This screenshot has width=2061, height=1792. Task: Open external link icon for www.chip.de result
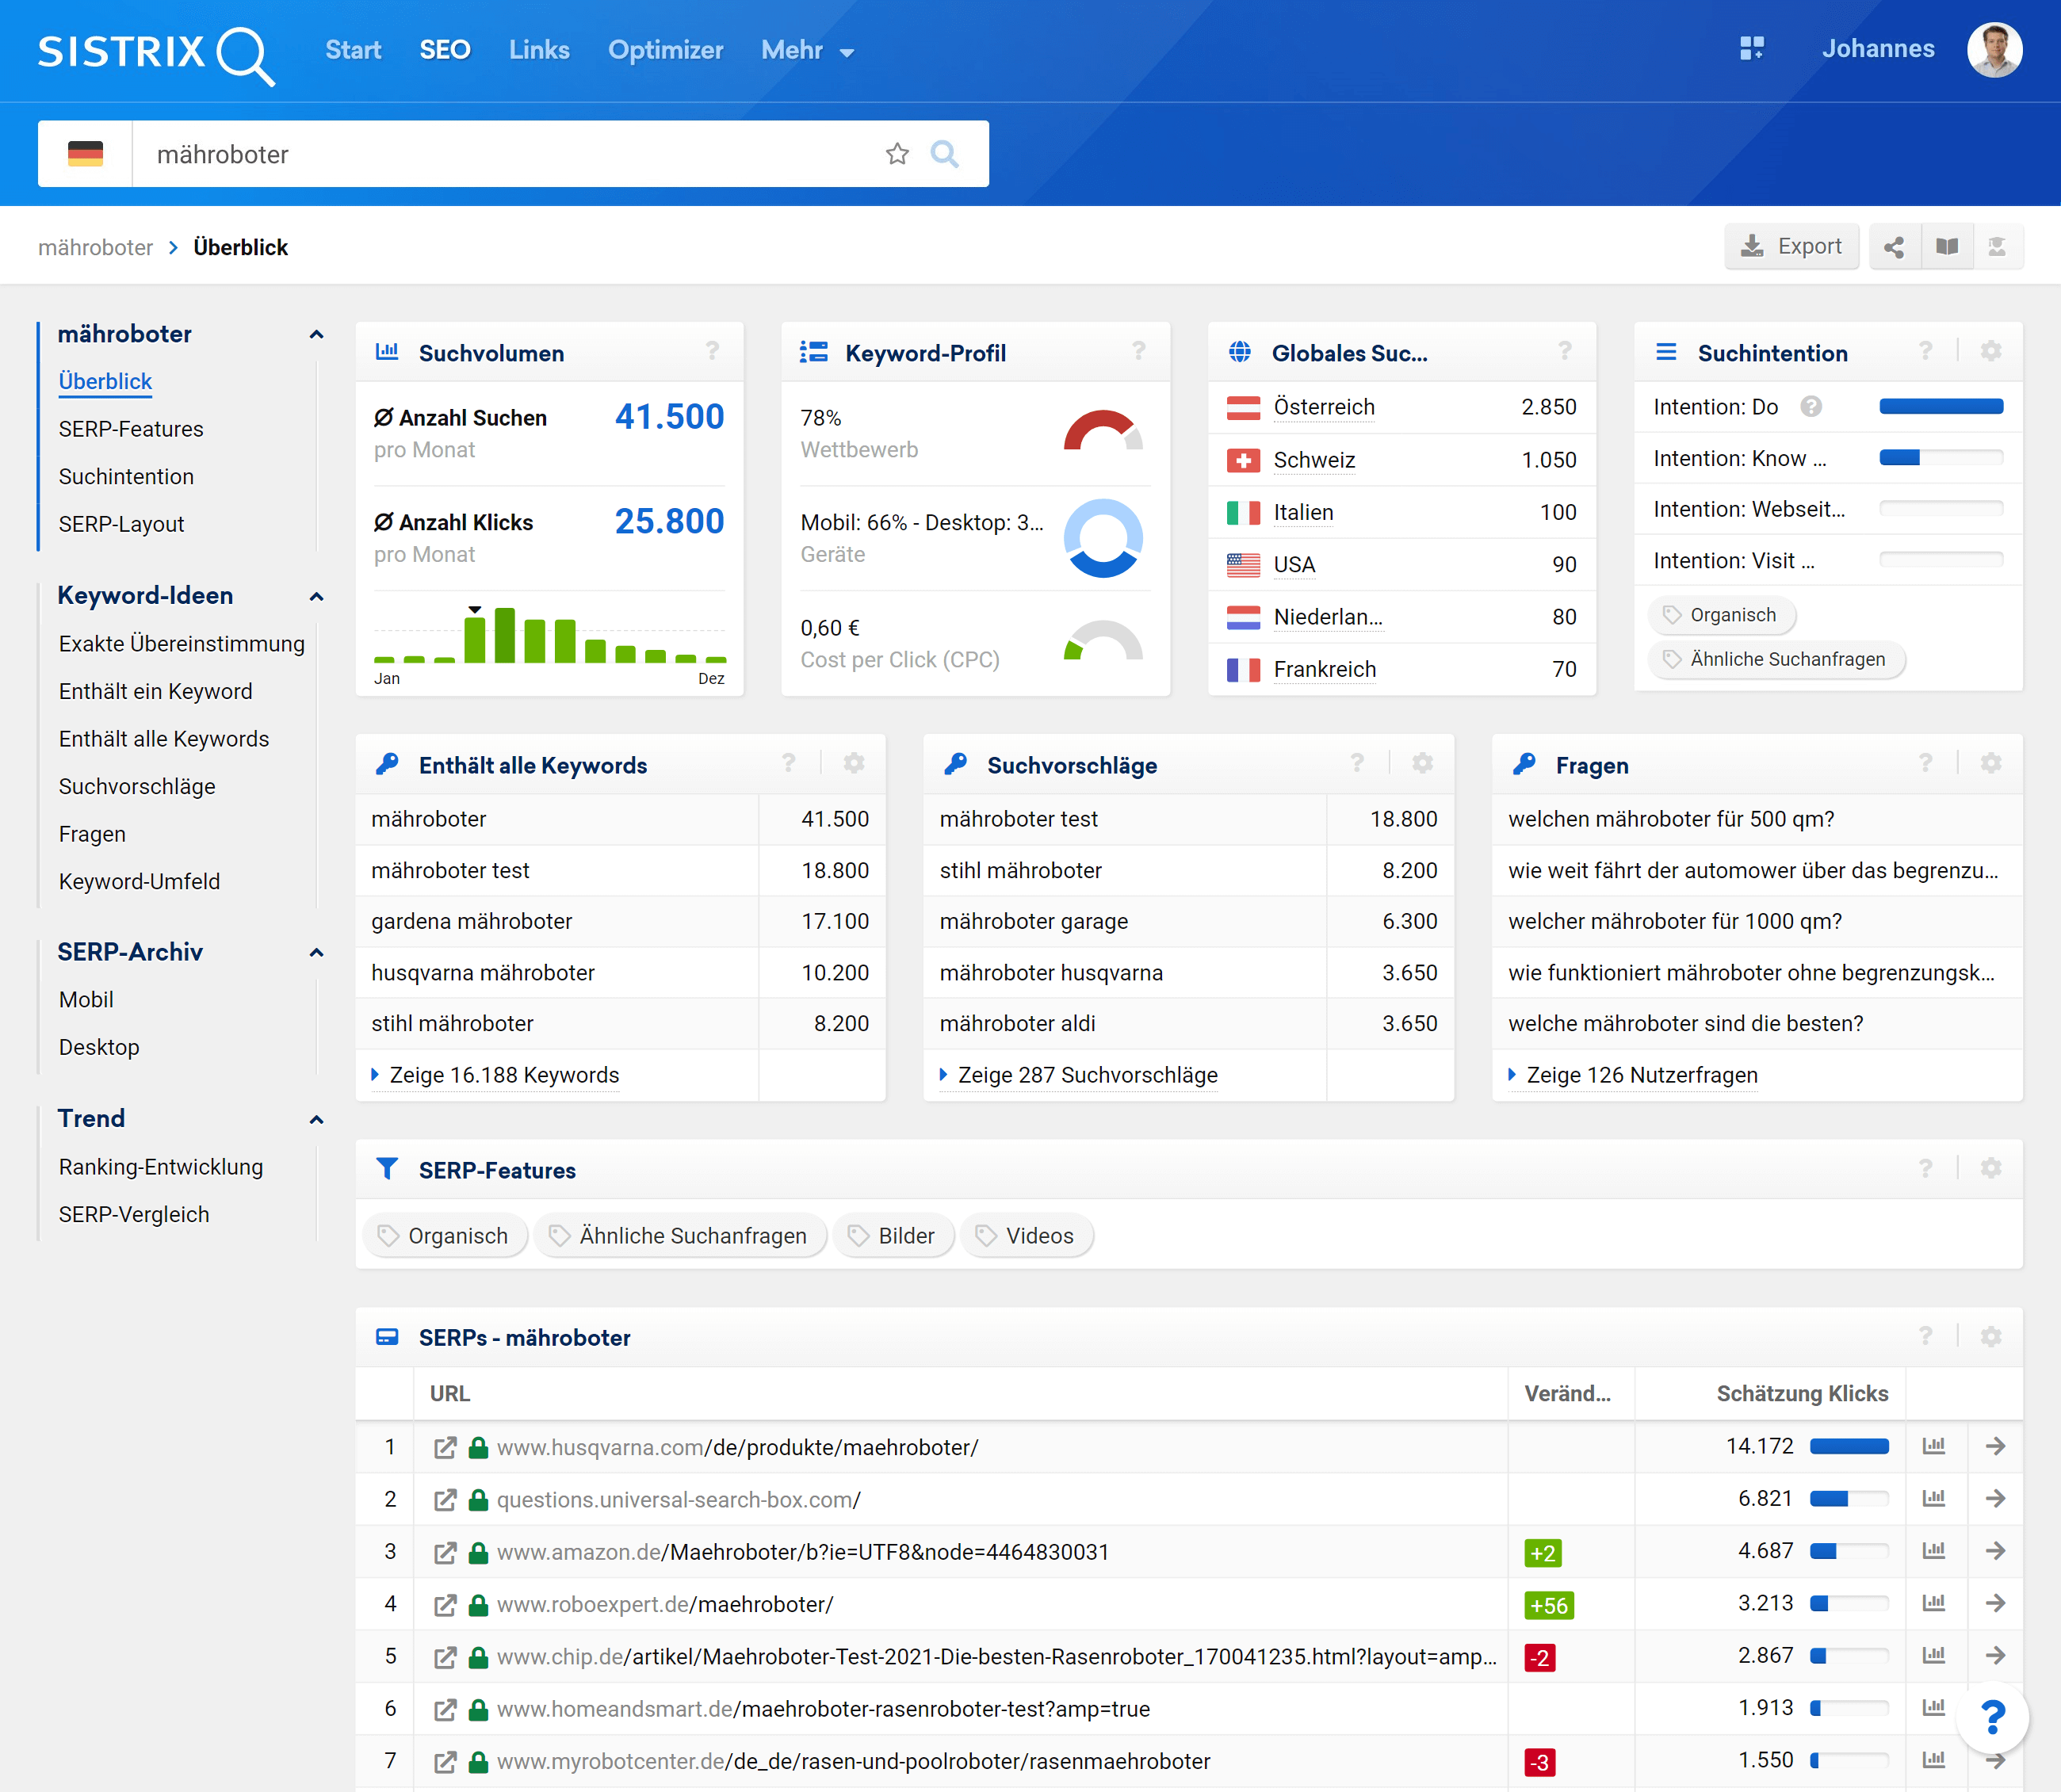tap(445, 1657)
